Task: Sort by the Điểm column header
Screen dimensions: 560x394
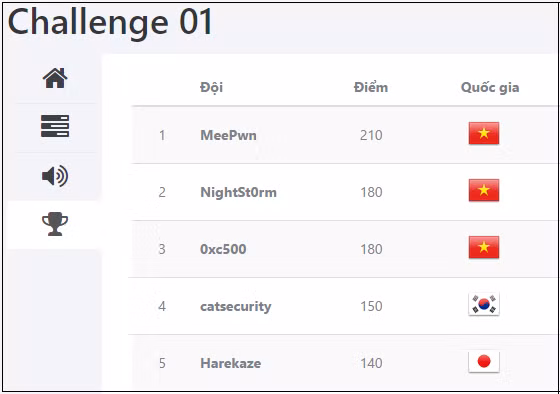Action: coord(371,87)
